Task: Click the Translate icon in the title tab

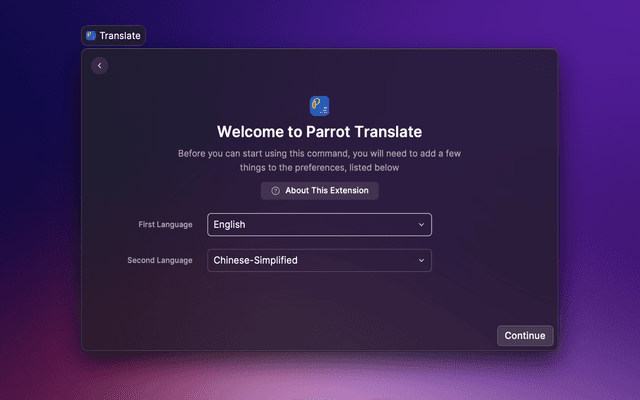Action: 91,36
